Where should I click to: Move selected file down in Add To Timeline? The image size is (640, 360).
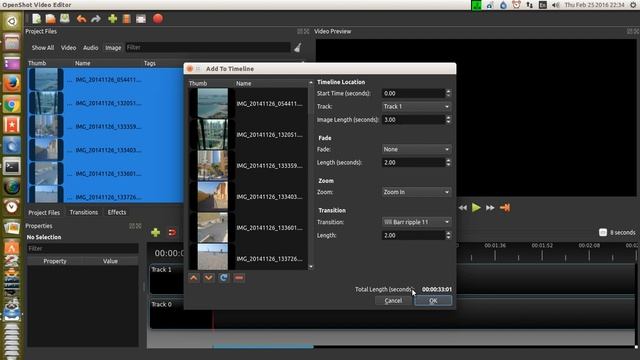tap(209, 278)
